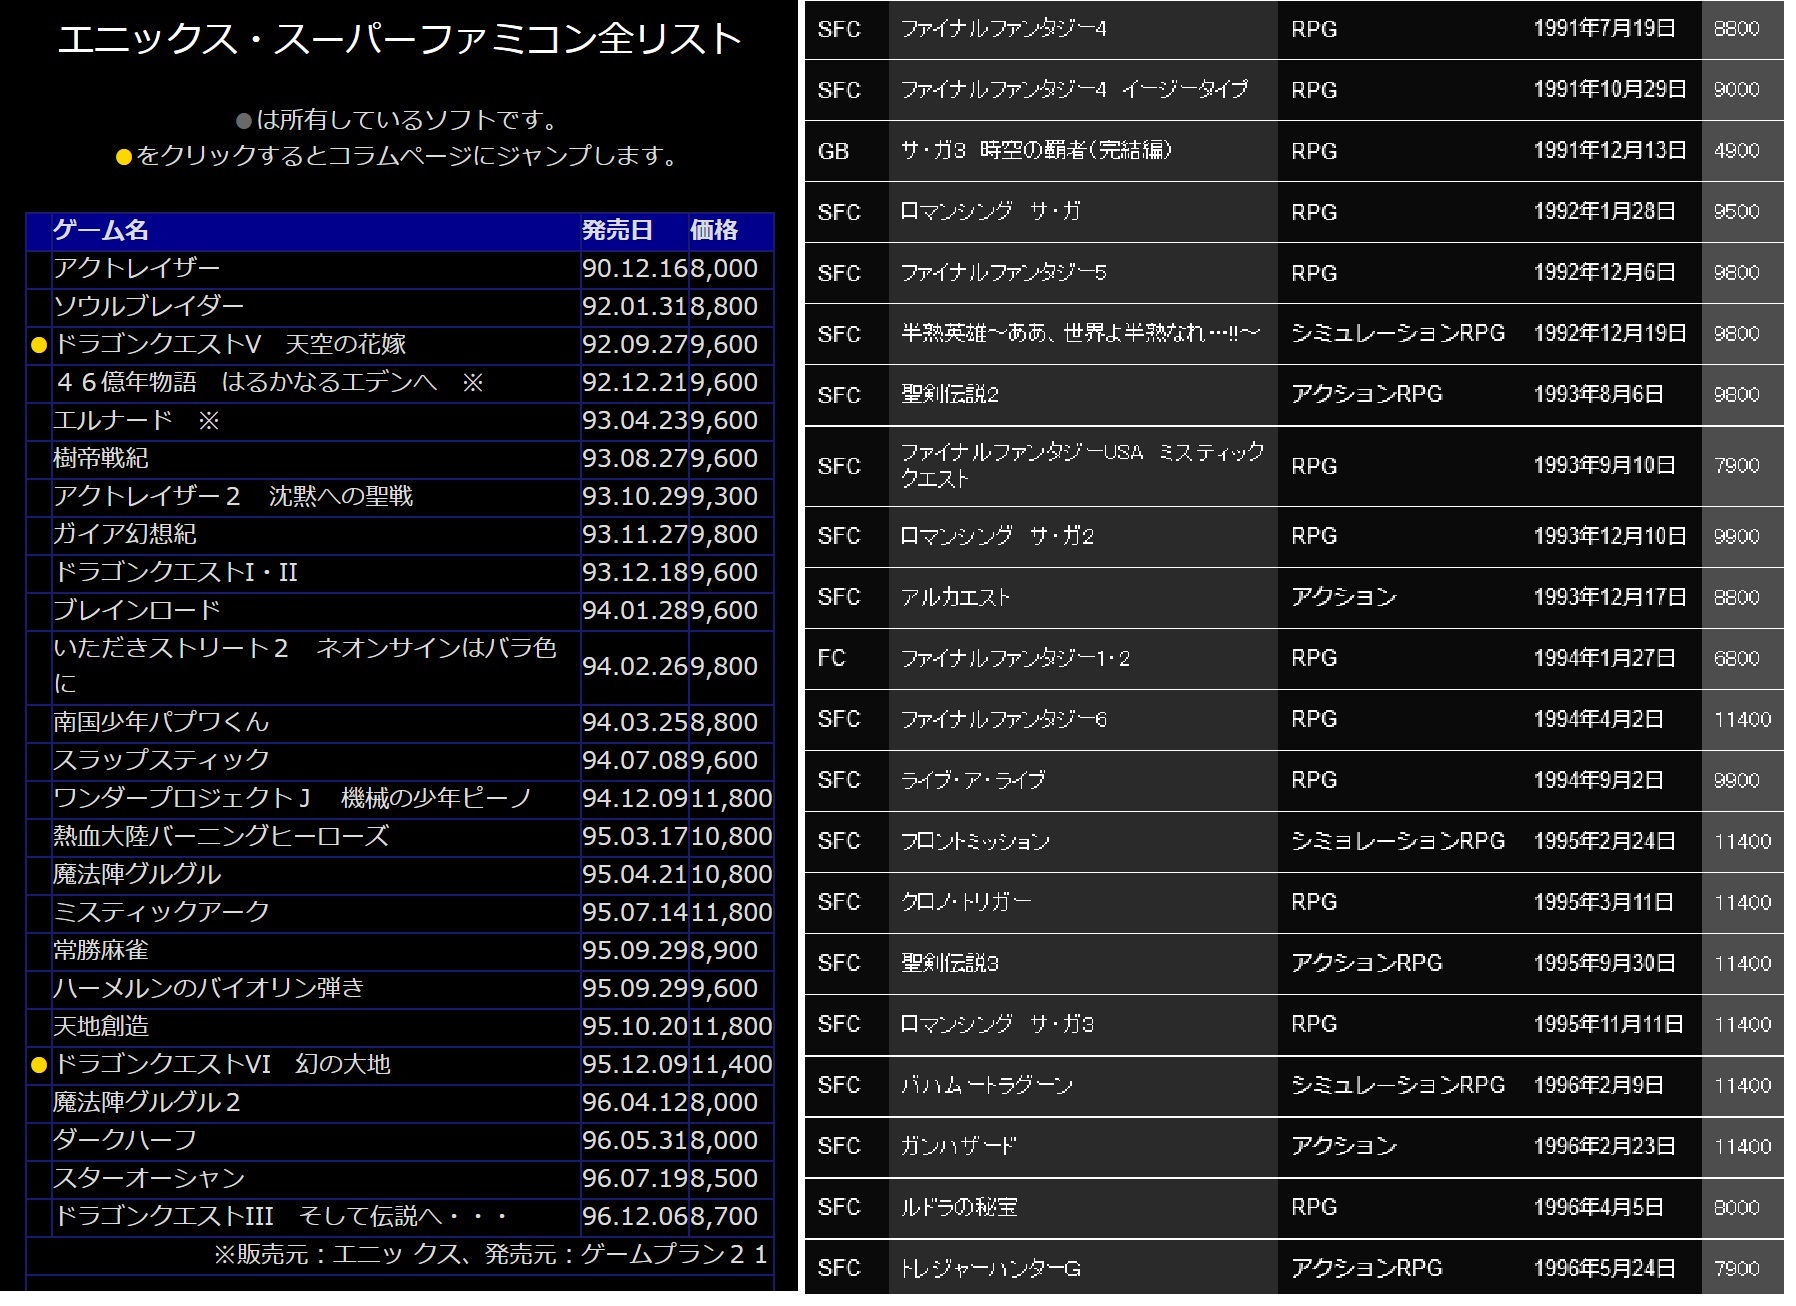Select the ライブ・ア・ライブ title
This screenshot has height=1306, width=1796.
[x=972, y=780]
